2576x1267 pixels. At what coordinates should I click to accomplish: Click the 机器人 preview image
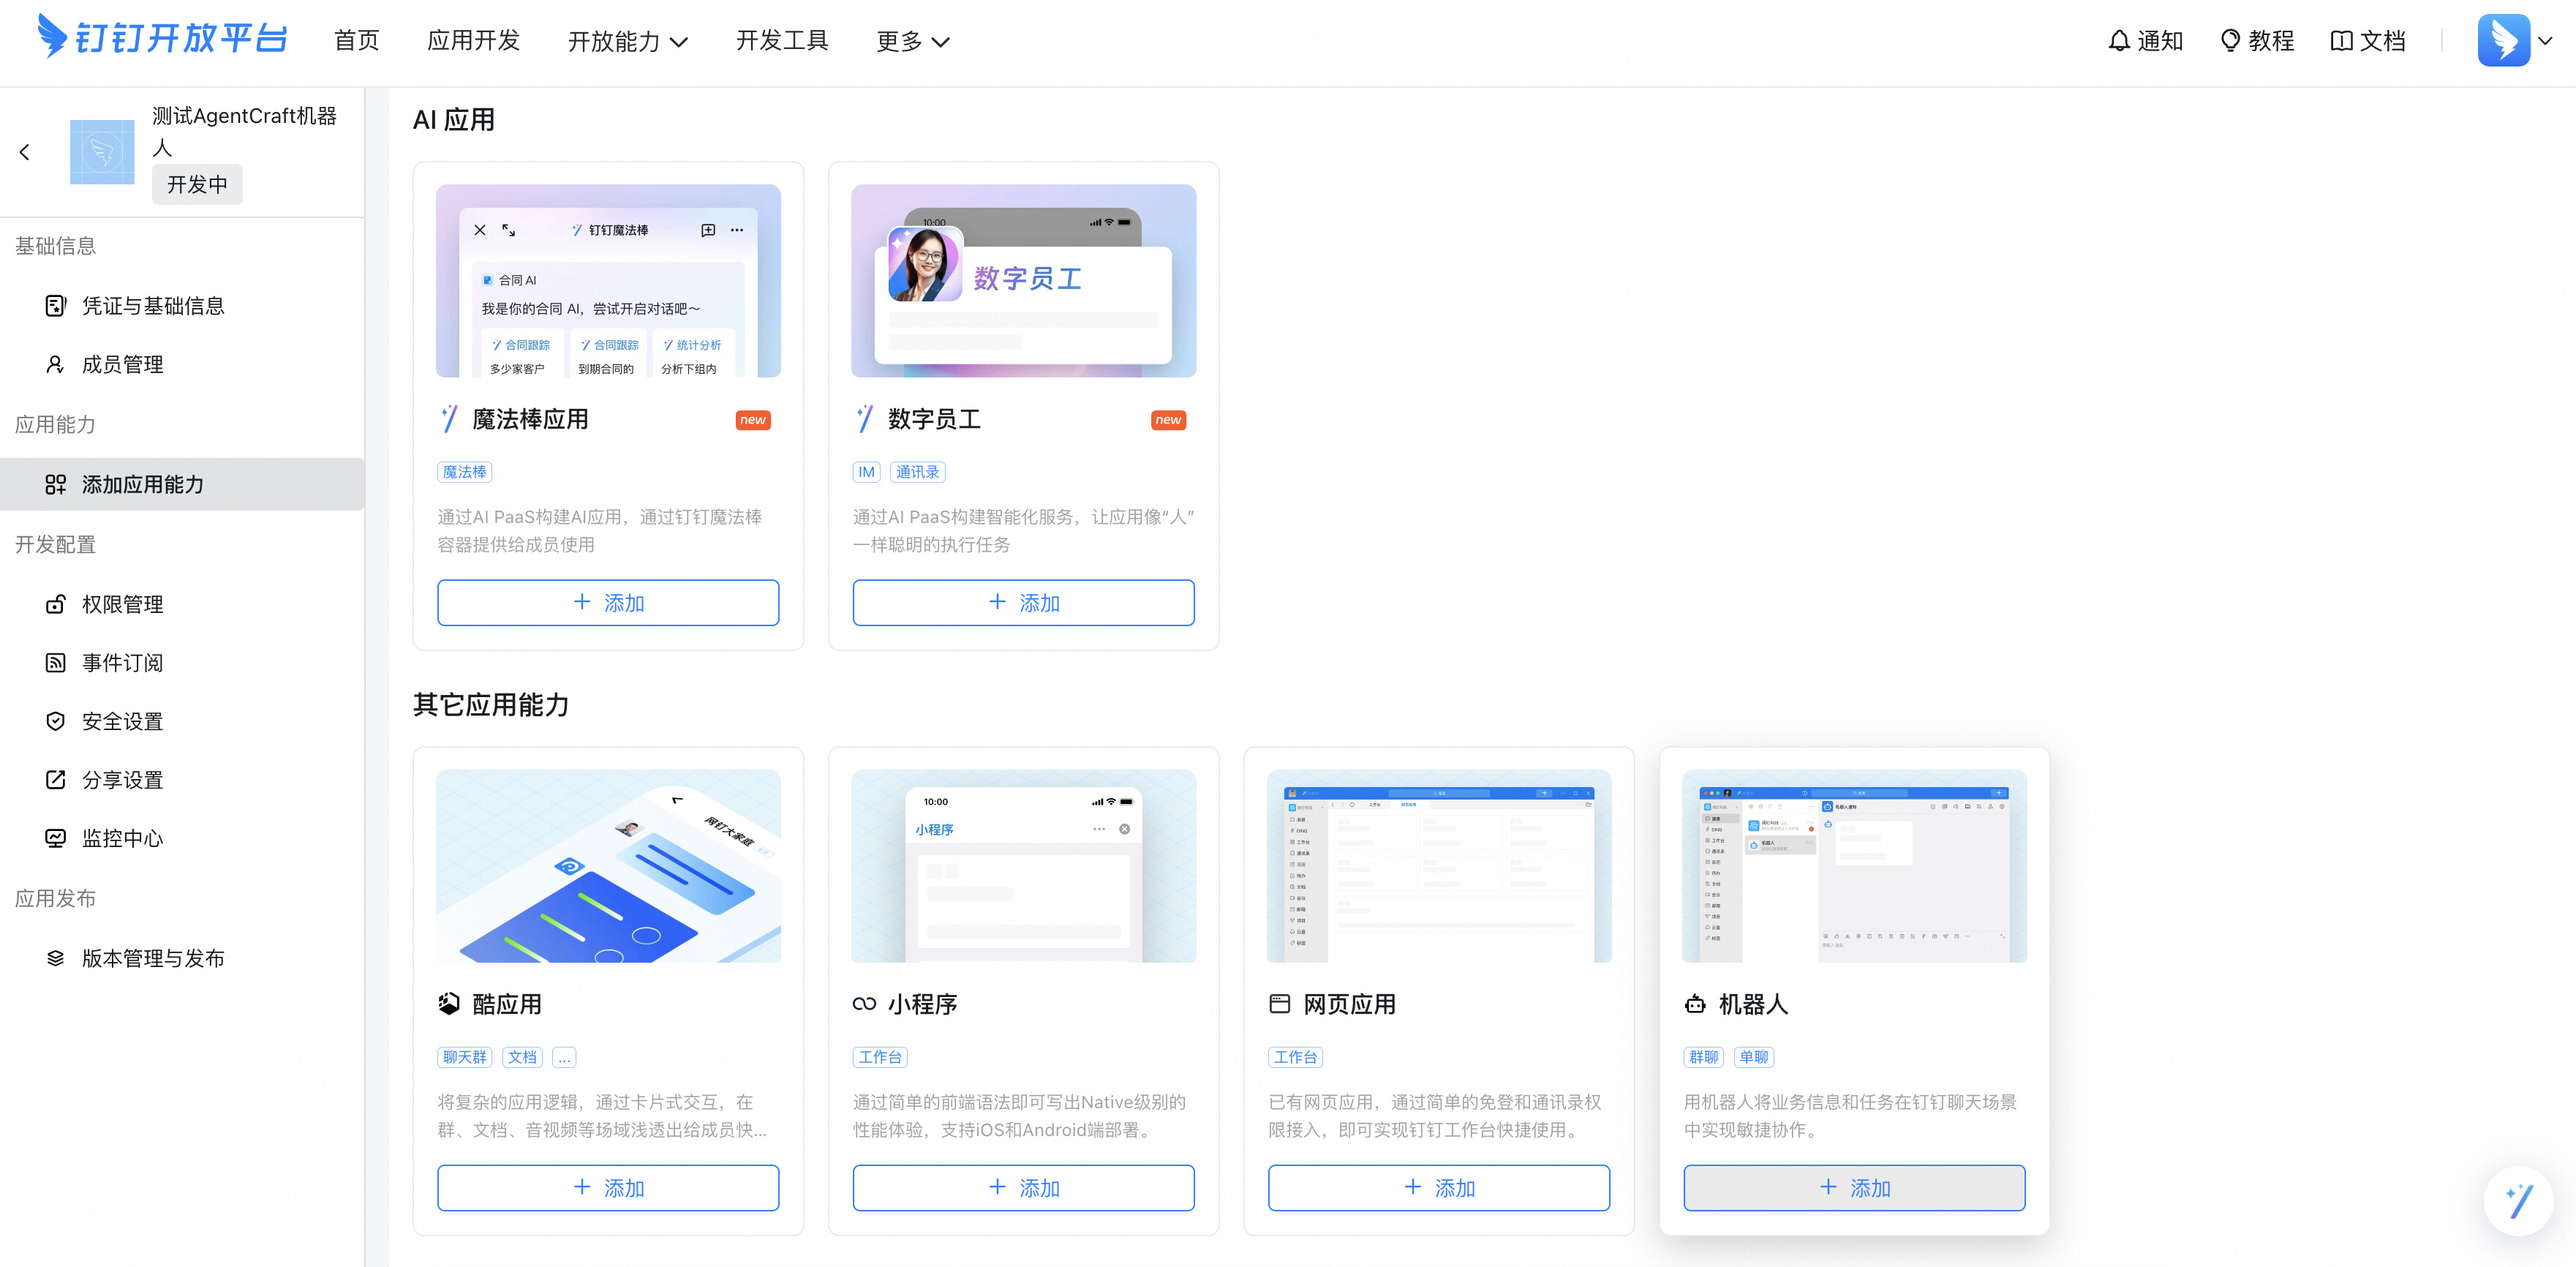[x=1854, y=866]
